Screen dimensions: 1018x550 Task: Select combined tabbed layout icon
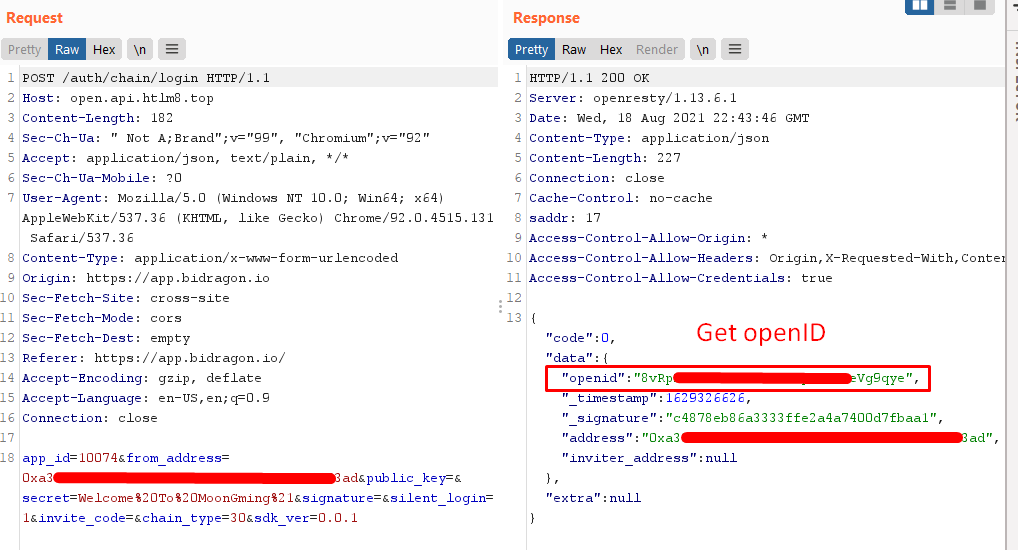coord(980,6)
